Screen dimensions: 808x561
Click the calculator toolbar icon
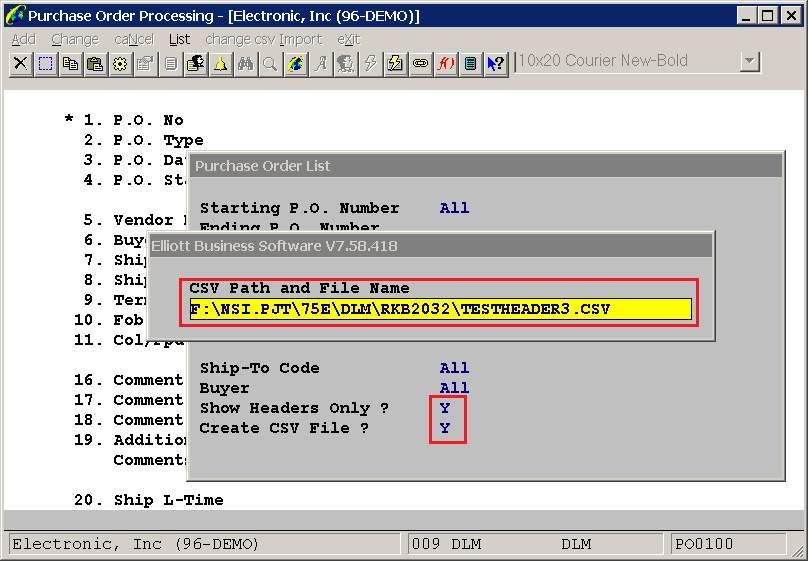pyautogui.click(x=470, y=63)
